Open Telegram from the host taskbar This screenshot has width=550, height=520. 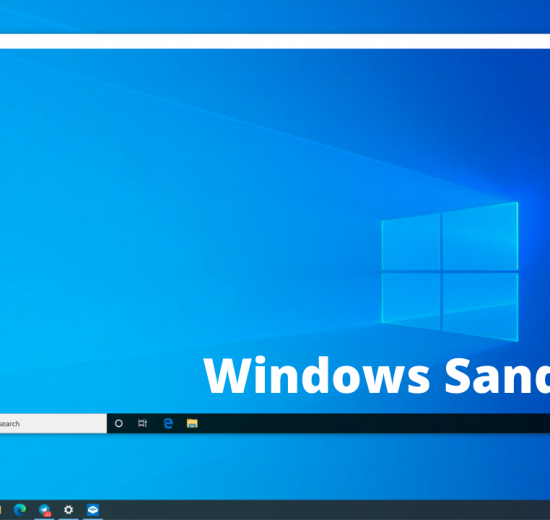click(x=45, y=510)
